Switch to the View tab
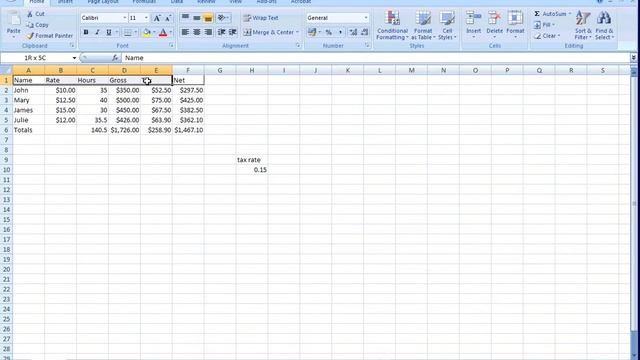Viewport: 640px width, 360px height. 236,2
